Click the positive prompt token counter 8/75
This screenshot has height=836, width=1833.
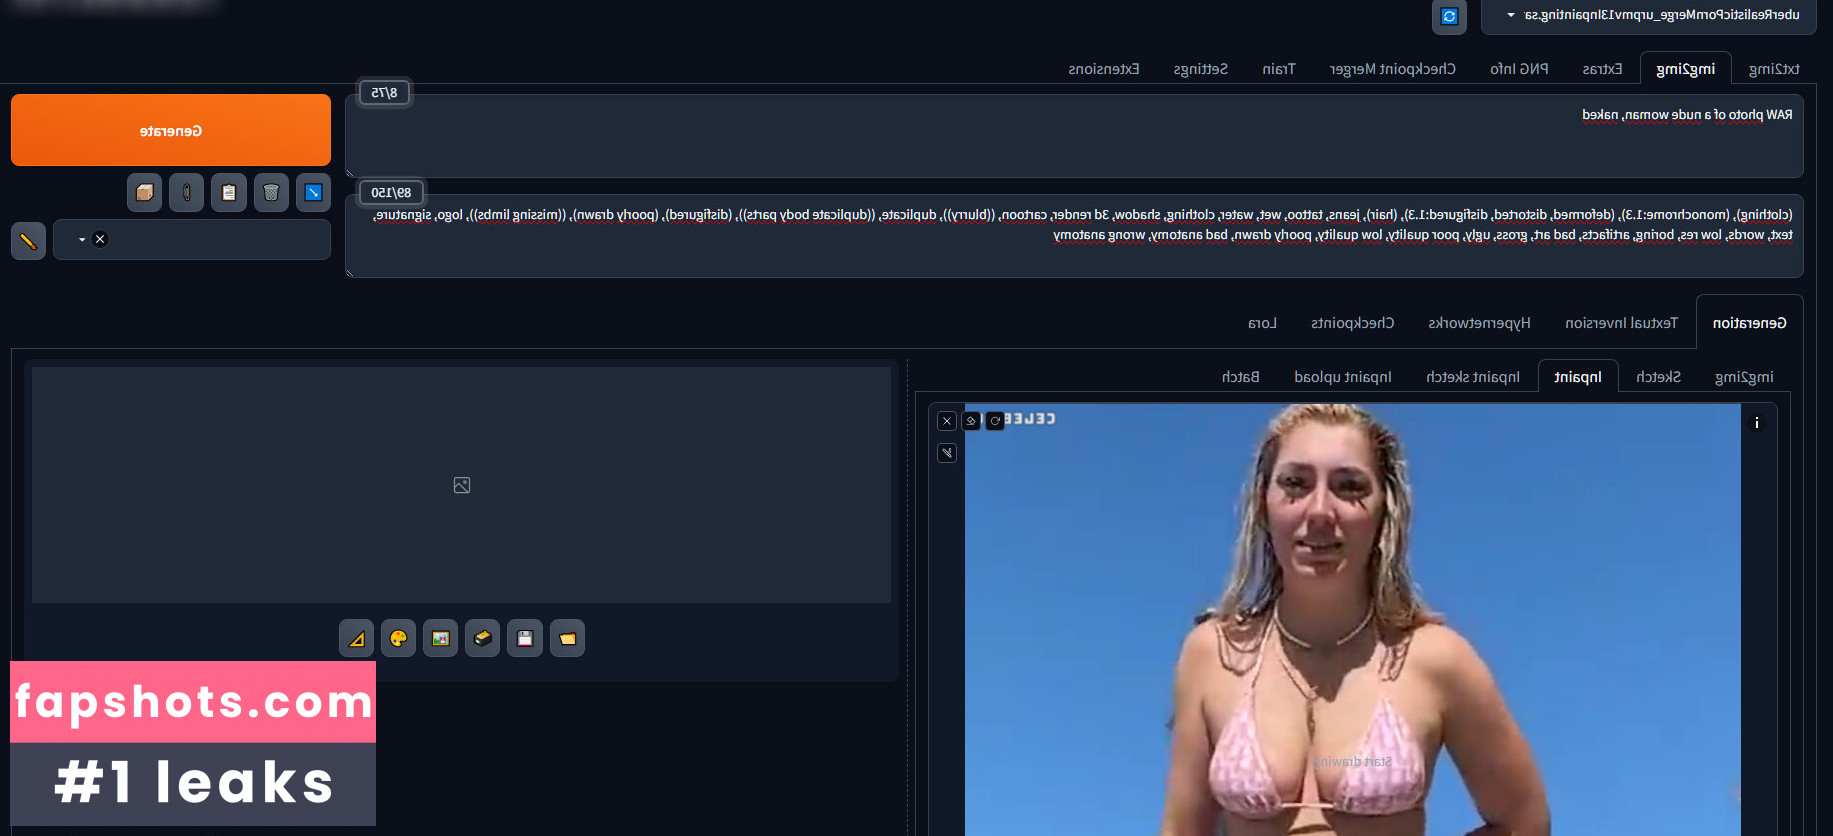coord(384,92)
